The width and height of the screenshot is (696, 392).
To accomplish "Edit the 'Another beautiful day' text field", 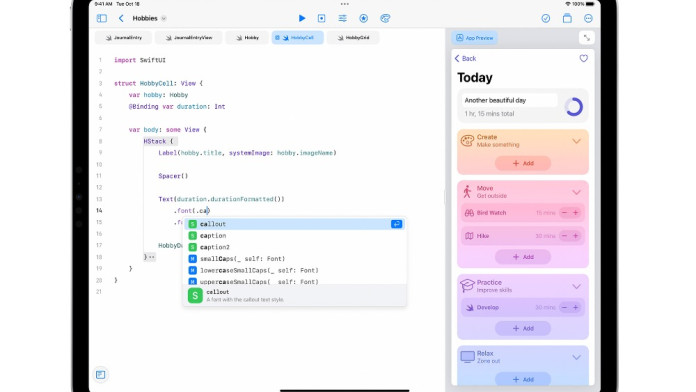I will click(509, 100).
